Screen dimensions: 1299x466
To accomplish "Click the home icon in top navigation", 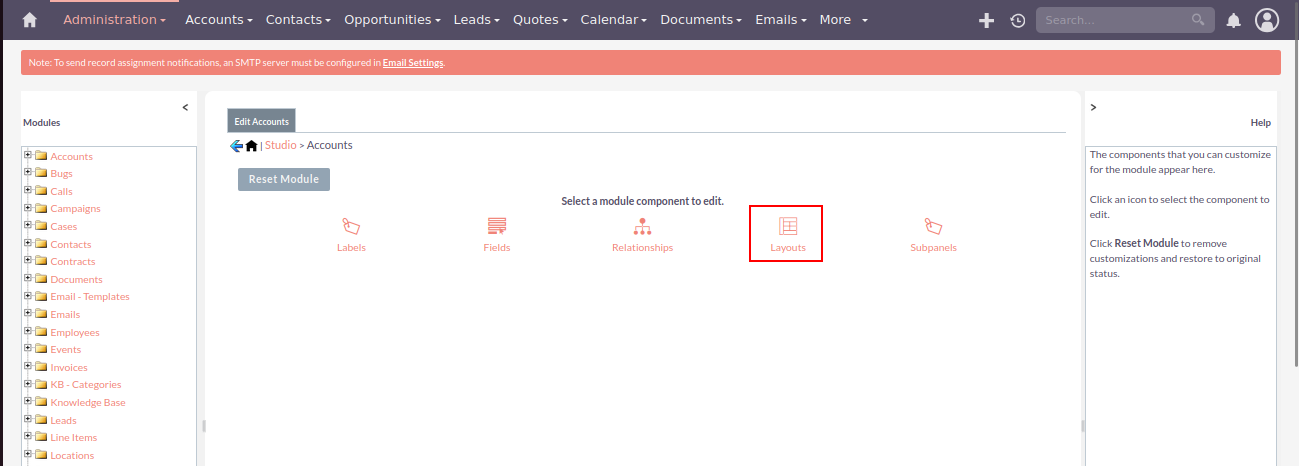I will click(x=30, y=20).
